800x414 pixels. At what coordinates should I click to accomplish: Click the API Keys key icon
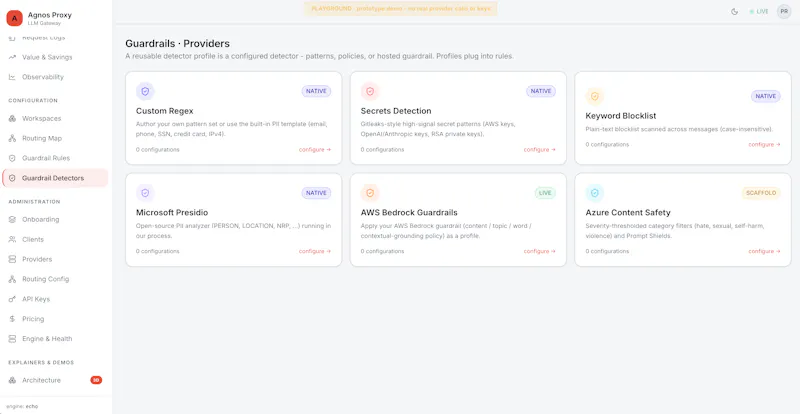click(12, 299)
